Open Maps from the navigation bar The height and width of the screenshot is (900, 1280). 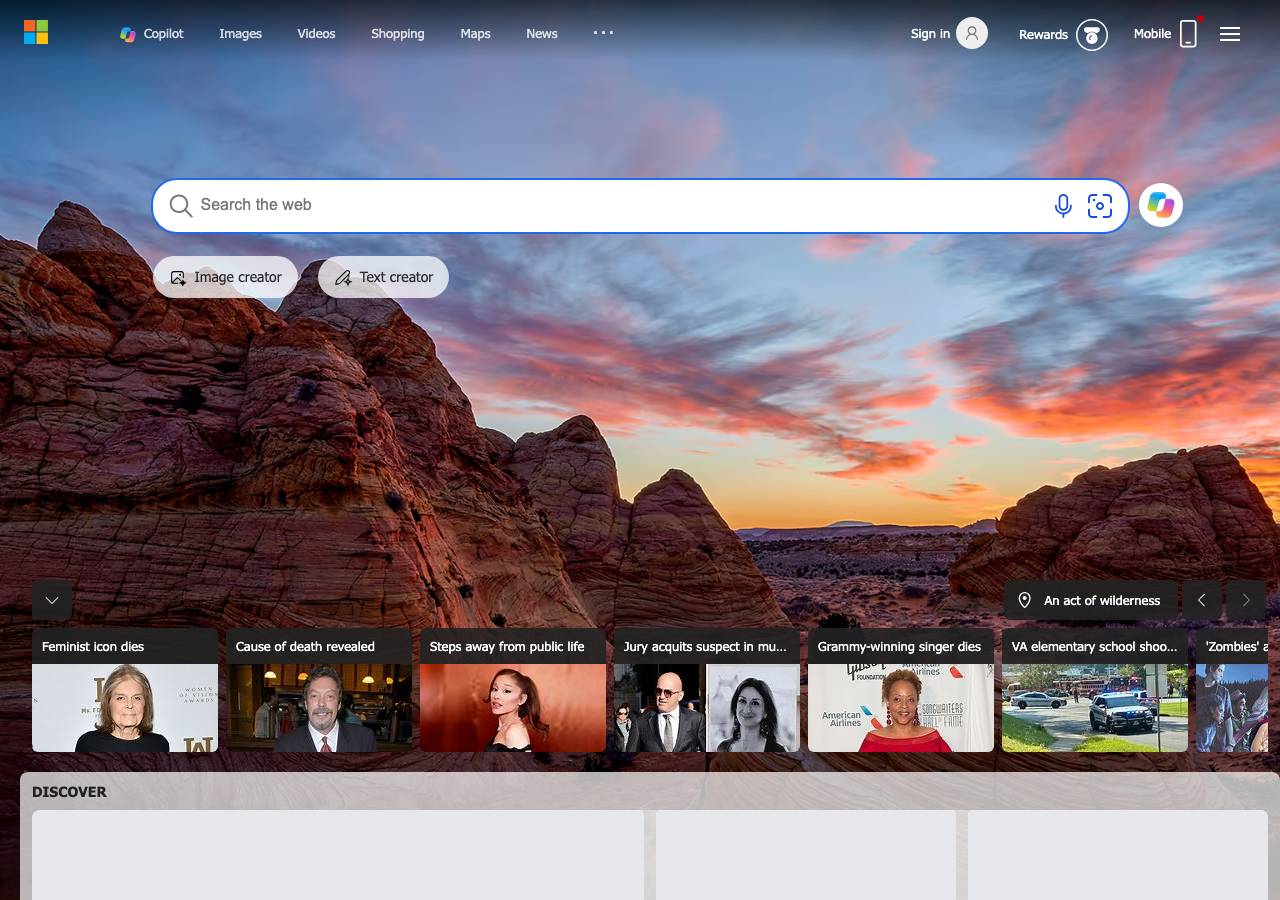tap(475, 34)
